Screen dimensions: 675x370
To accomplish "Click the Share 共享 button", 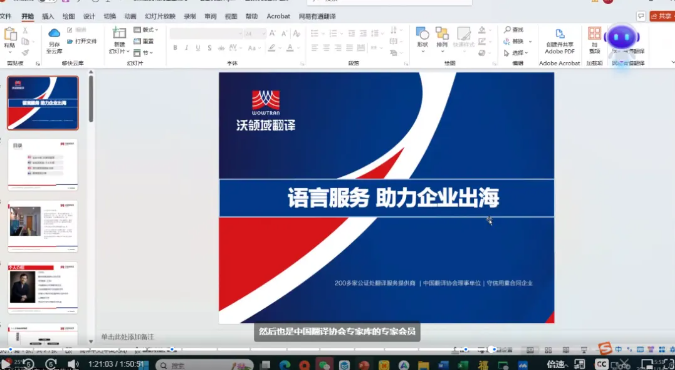I will coord(662,16).
